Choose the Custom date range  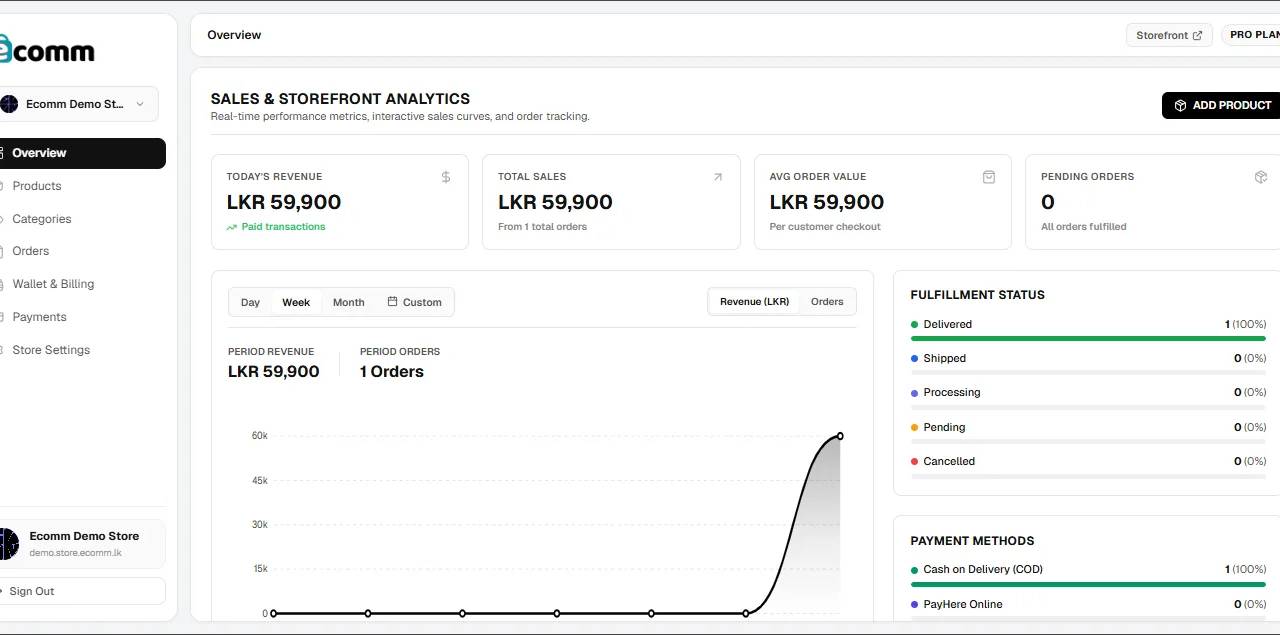point(414,302)
